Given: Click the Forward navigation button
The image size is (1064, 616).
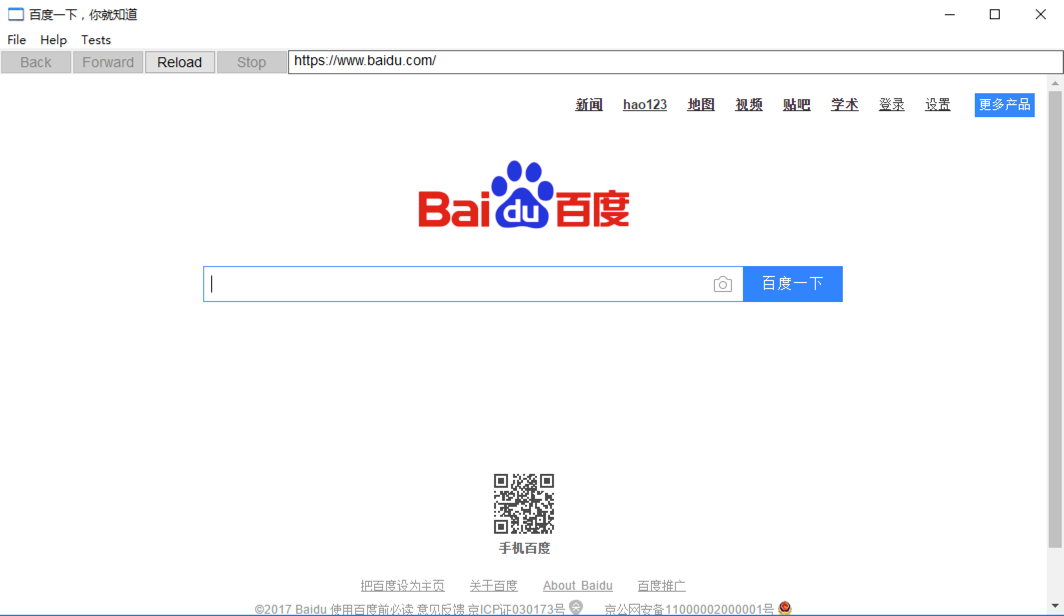Looking at the screenshot, I should click(x=108, y=62).
